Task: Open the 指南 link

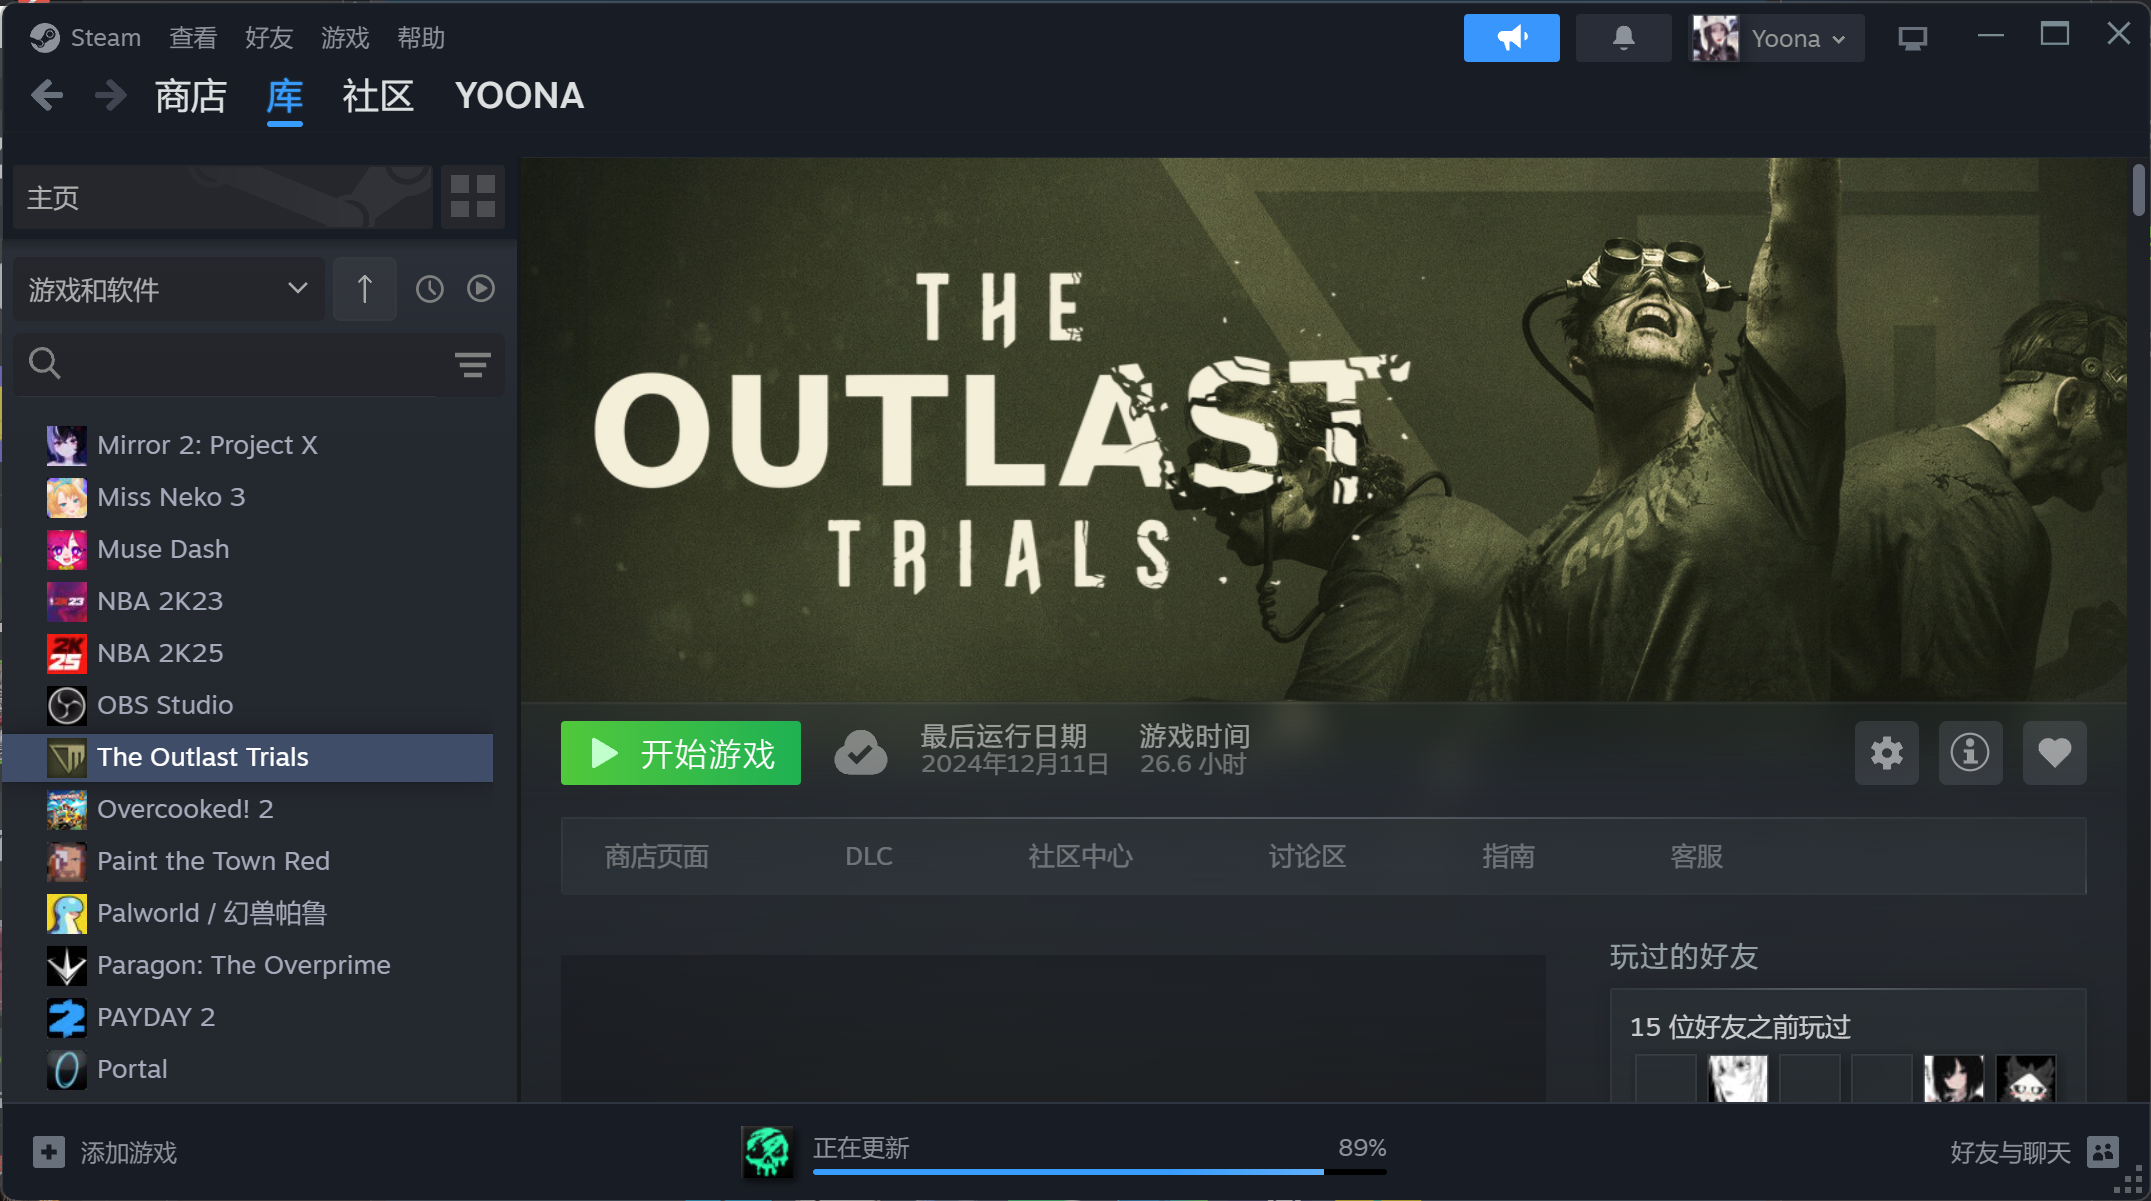Action: [x=1508, y=856]
